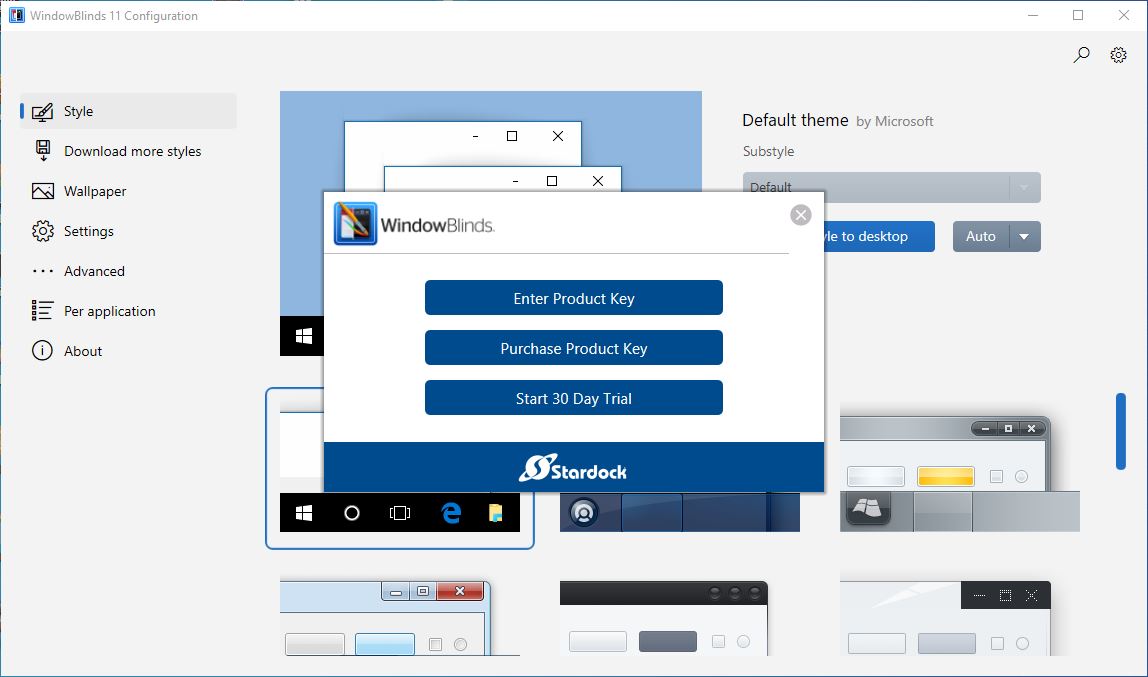Viewport: 1148px width, 677px height.
Task: Open the Substyle dropdown showing Default
Action: (892, 187)
